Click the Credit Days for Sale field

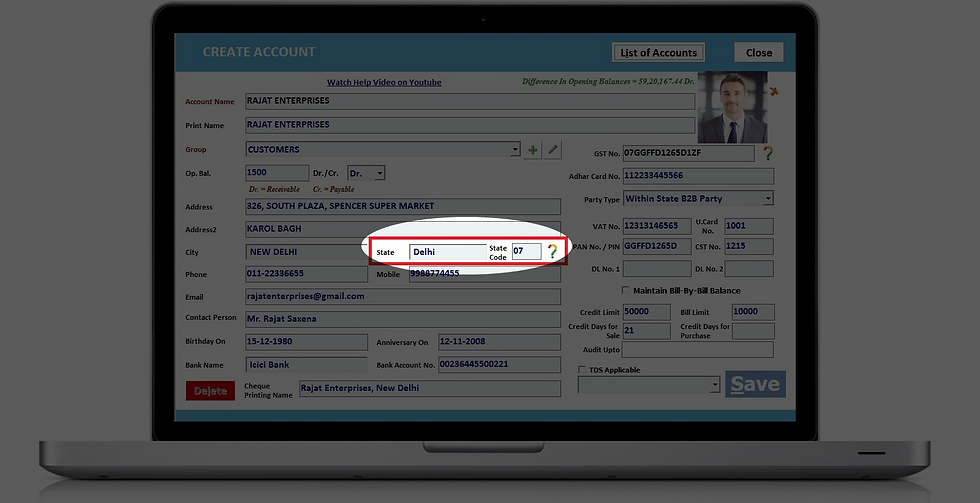647,331
